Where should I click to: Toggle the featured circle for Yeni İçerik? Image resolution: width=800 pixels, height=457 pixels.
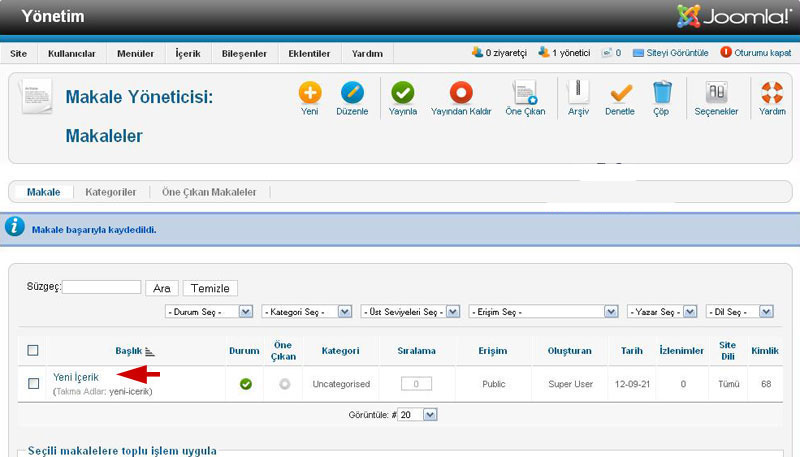pos(285,384)
